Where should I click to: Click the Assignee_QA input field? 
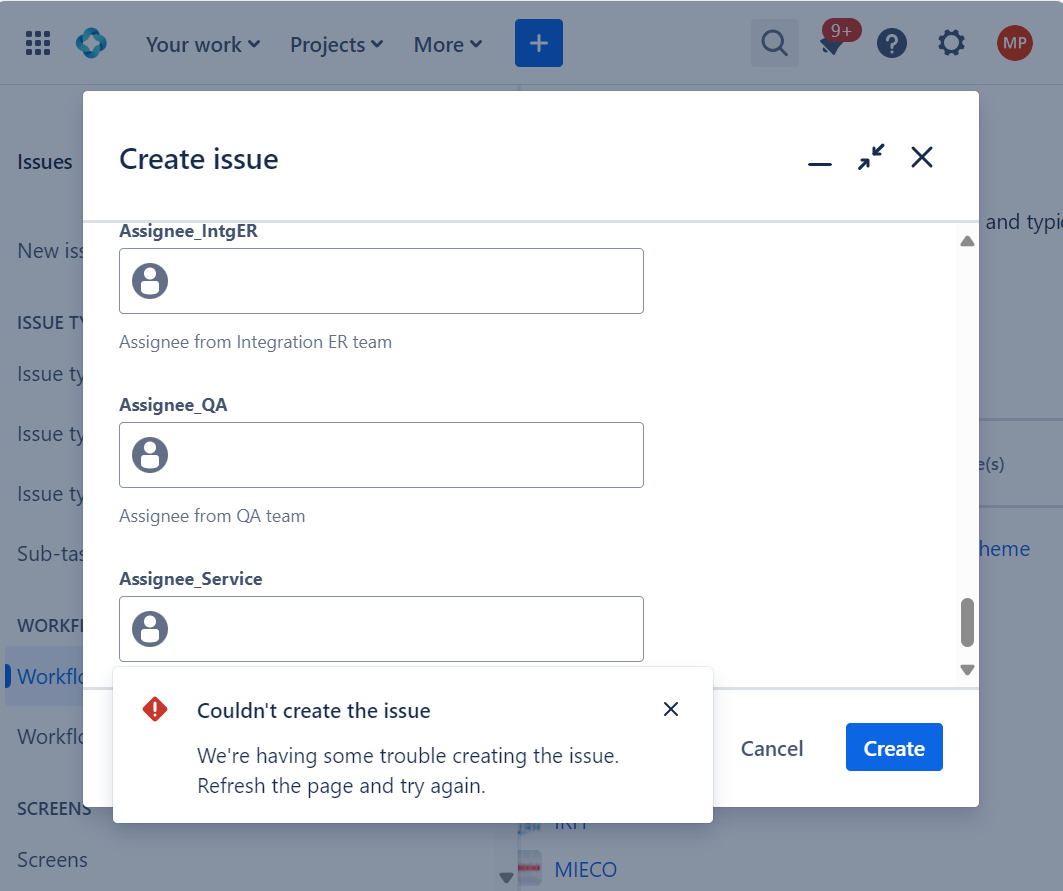pos(382,455)
